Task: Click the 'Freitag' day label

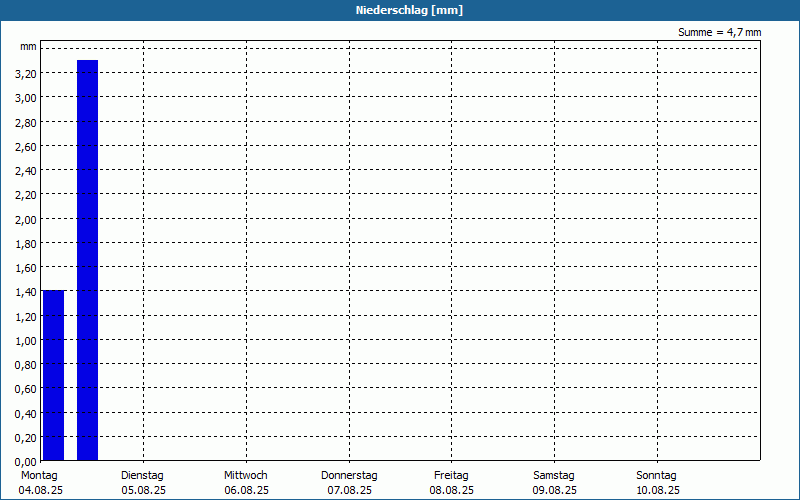Action: tap(451, 476)
